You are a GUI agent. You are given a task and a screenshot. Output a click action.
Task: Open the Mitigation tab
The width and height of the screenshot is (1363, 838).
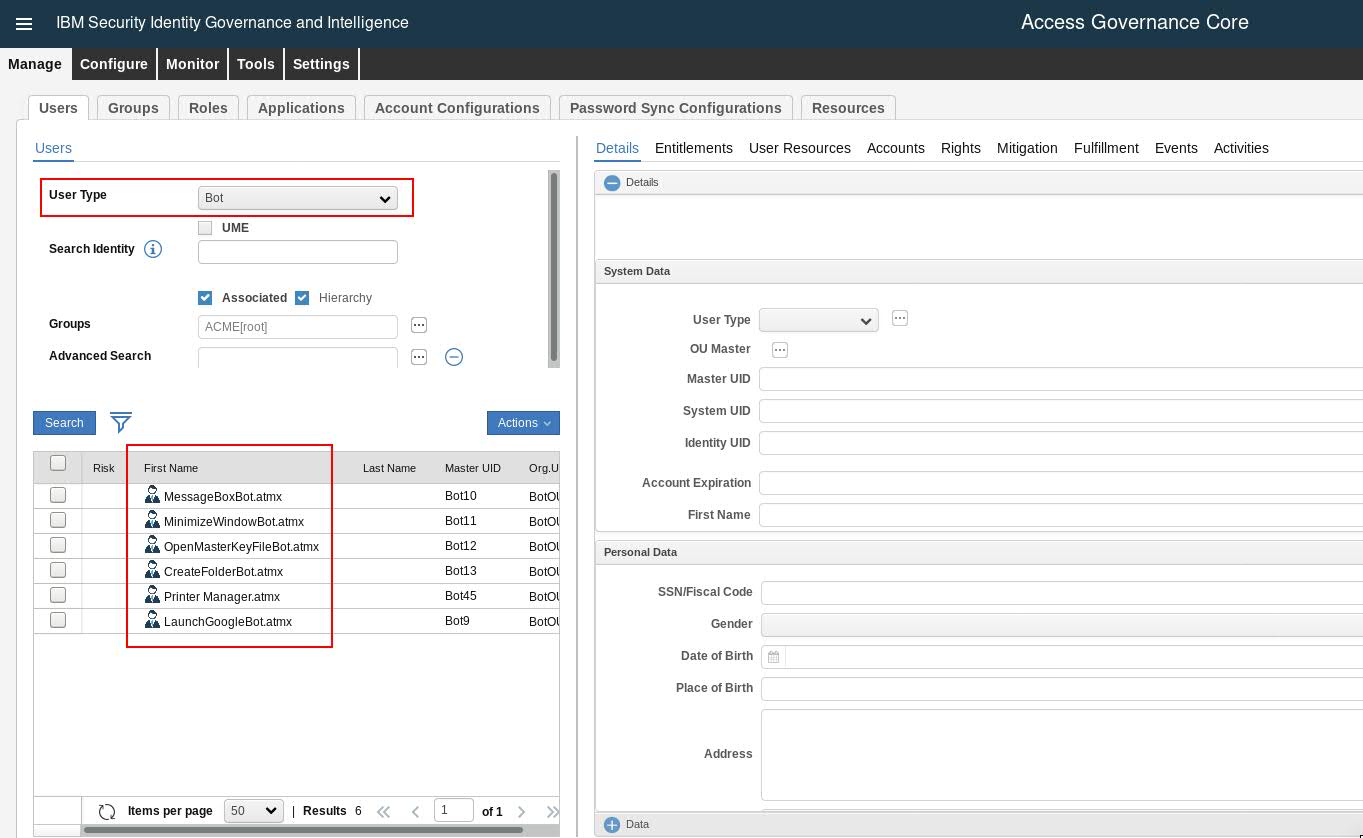click(x=1027, y=148)
